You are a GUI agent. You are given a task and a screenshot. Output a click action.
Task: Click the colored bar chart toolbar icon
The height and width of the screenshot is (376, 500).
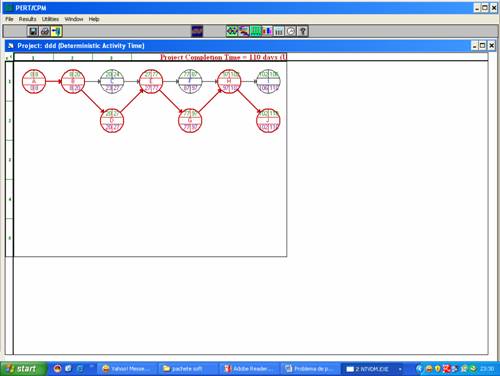tap(267, 31)
